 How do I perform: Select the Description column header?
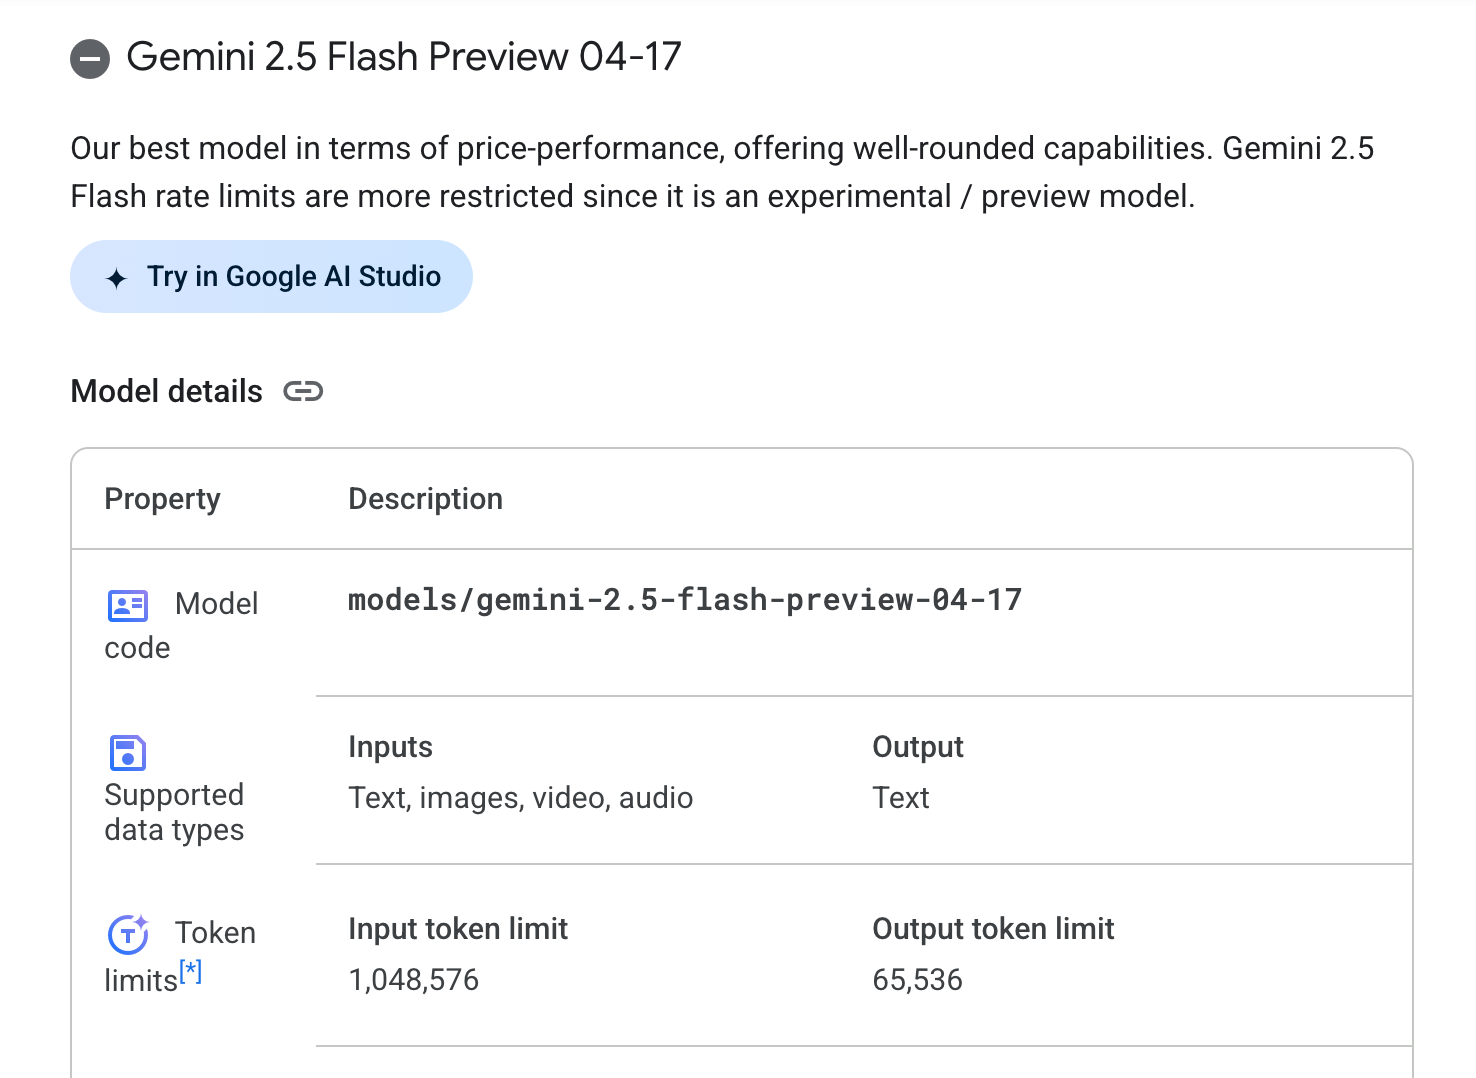tap(425, 498)
